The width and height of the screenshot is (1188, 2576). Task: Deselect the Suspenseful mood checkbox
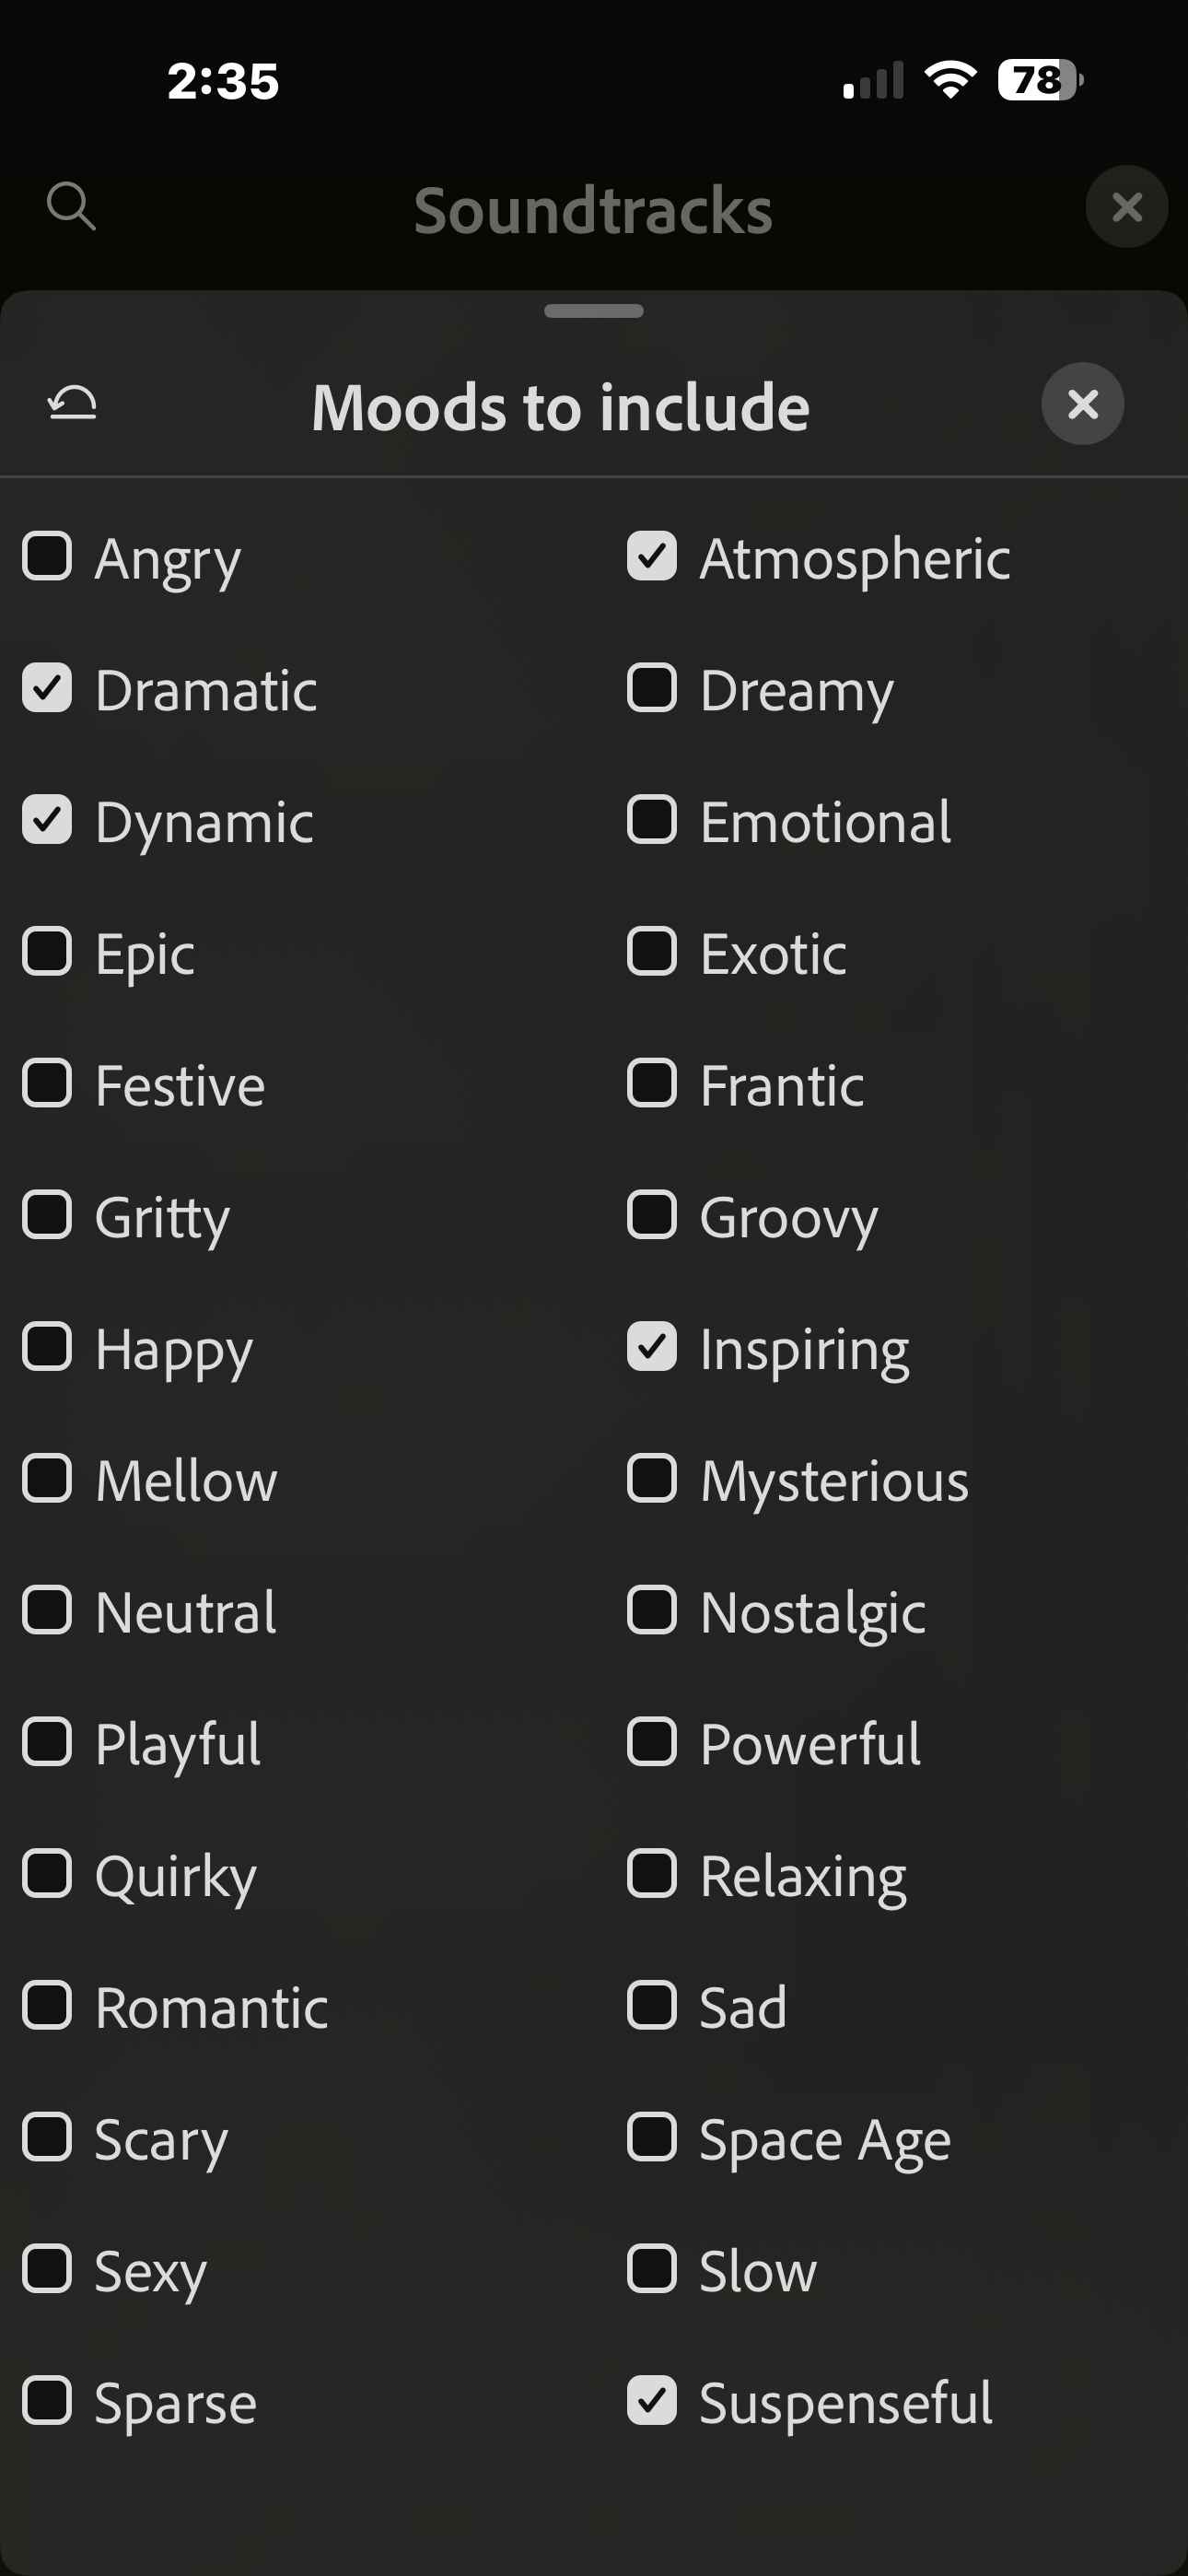tap(652, 2402)
